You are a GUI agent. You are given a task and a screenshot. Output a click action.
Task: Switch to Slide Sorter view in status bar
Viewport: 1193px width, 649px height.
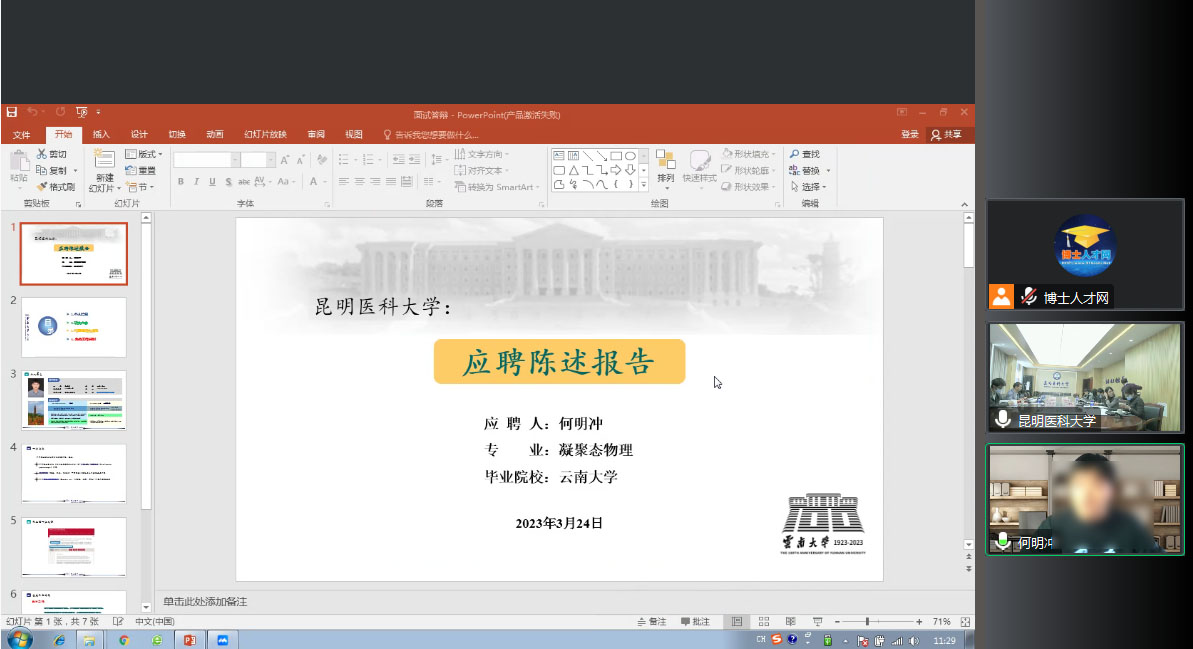[764, 622]
